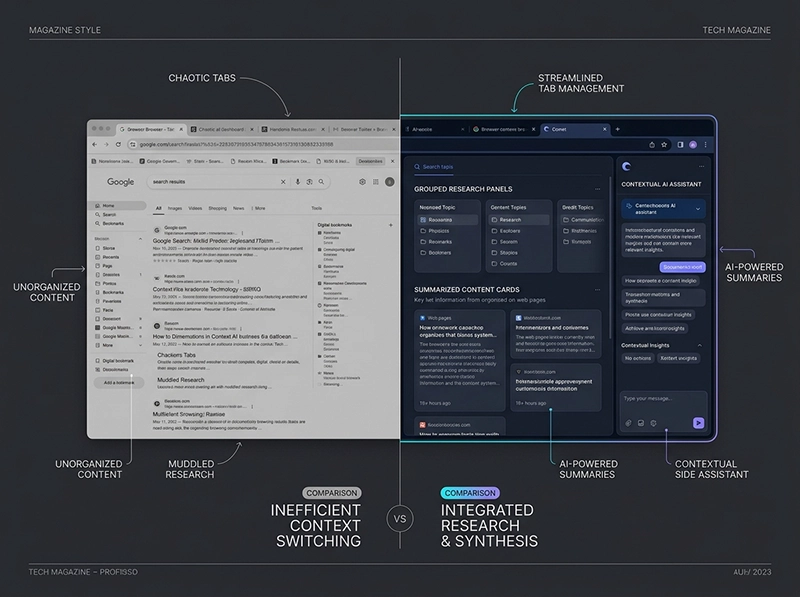This screenshot has height=597, width=800.
Task: Click the Google logo
Action: point(120,182)
